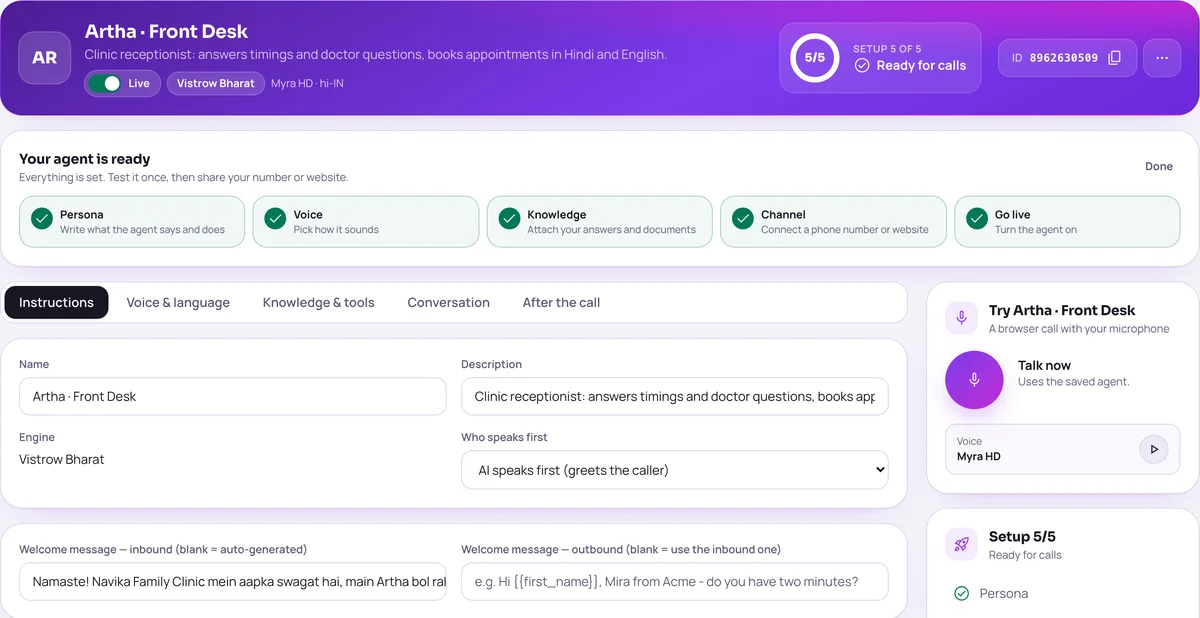Click "Pick how it sounds" text

[x=336, y=230]
